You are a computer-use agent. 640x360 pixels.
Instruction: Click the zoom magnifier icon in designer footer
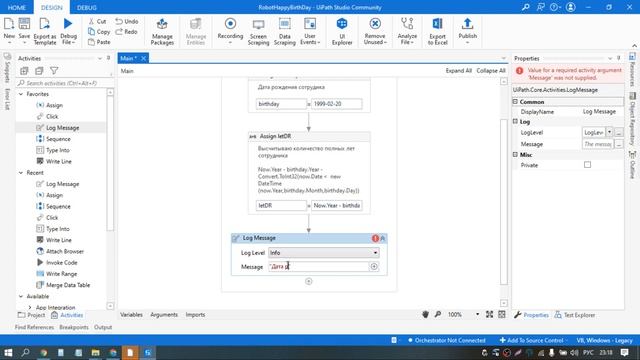pyautogui.click(x=438, y=314)
